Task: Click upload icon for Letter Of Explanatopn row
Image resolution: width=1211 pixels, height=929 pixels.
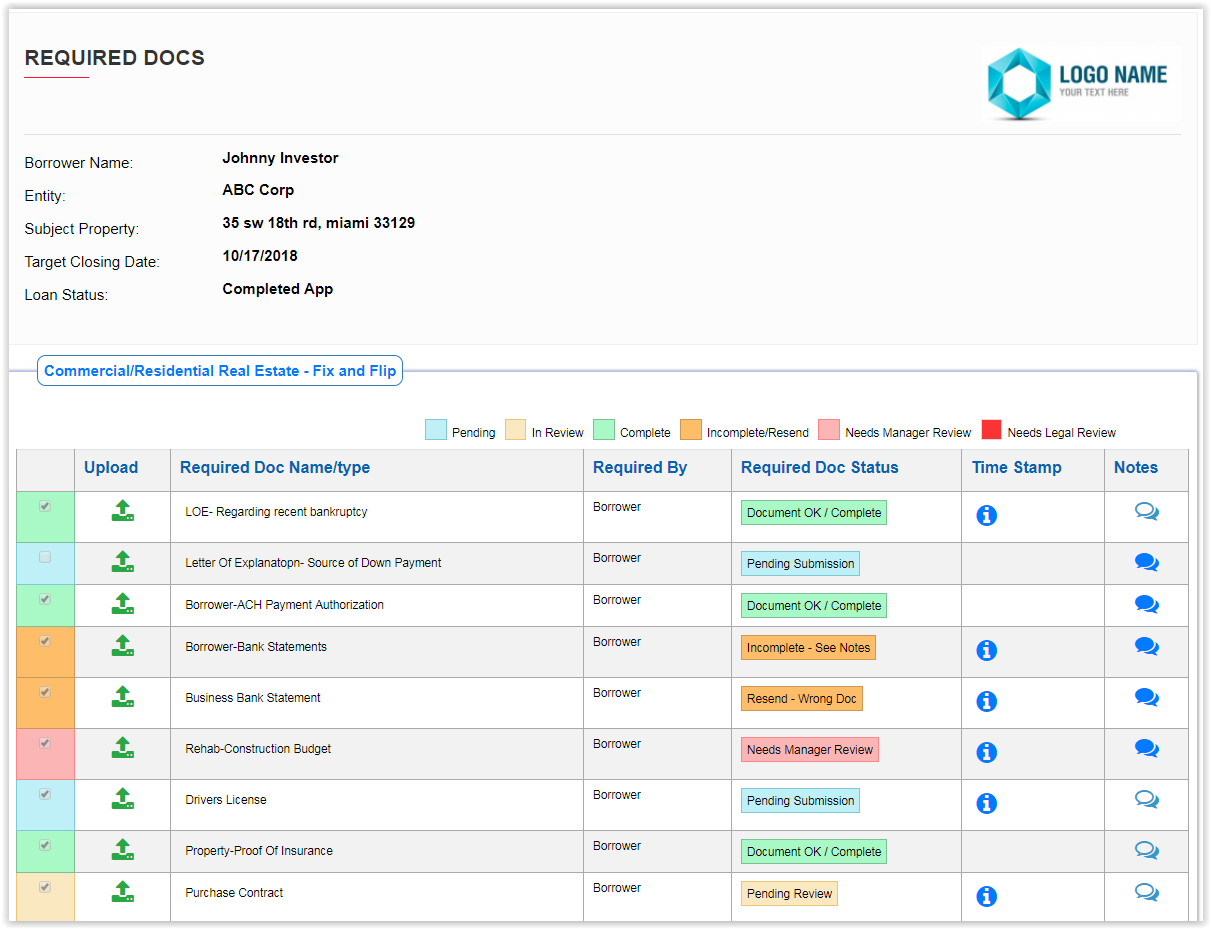Action: tap(123, 561)
